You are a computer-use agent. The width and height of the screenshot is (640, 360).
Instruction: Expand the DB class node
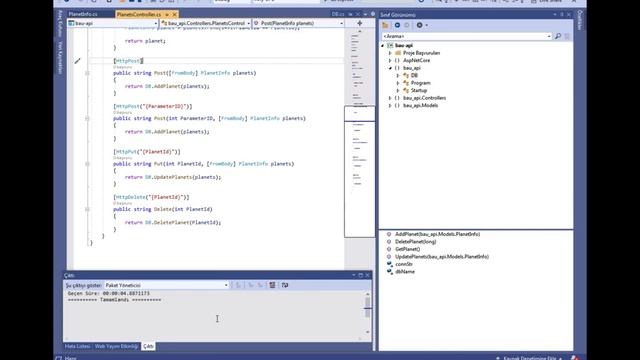click(398, 76)
